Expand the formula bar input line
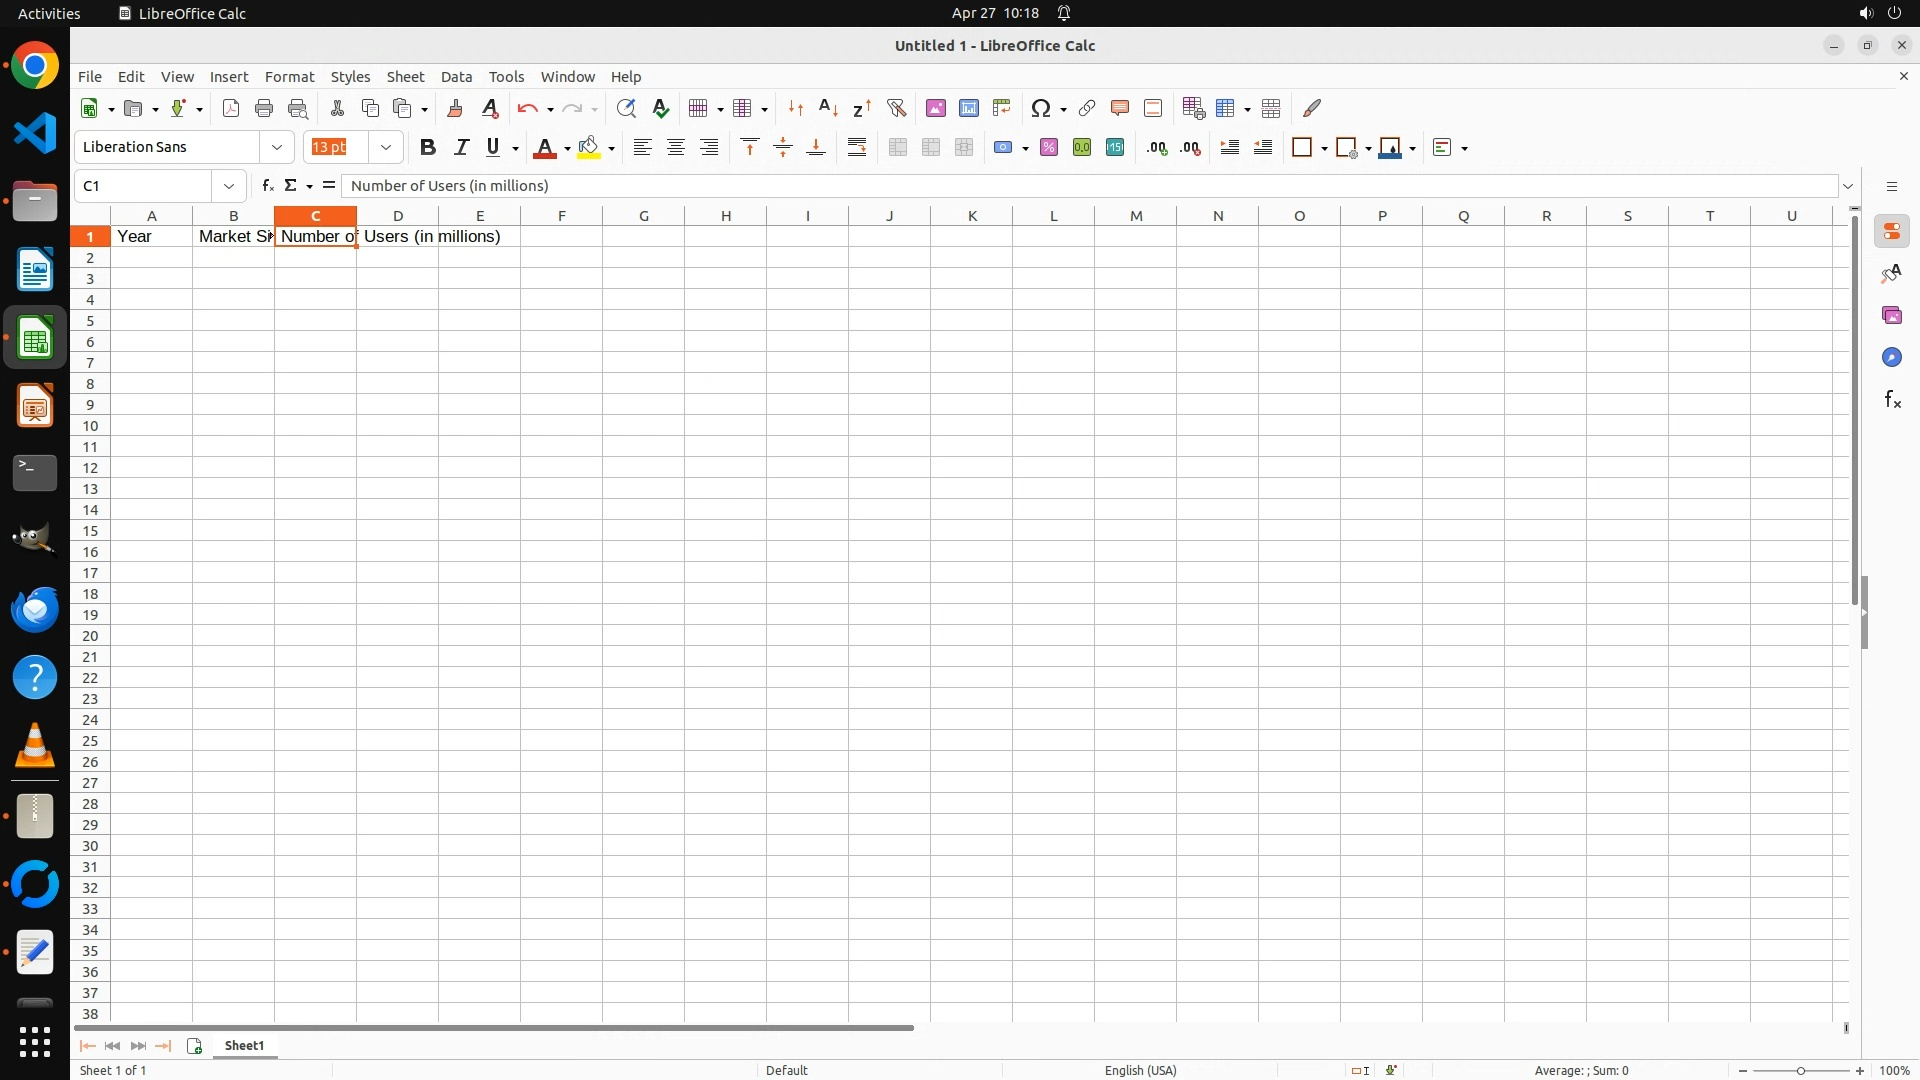This screenshot has height=1080, width=1920. tap(1848, 186)
